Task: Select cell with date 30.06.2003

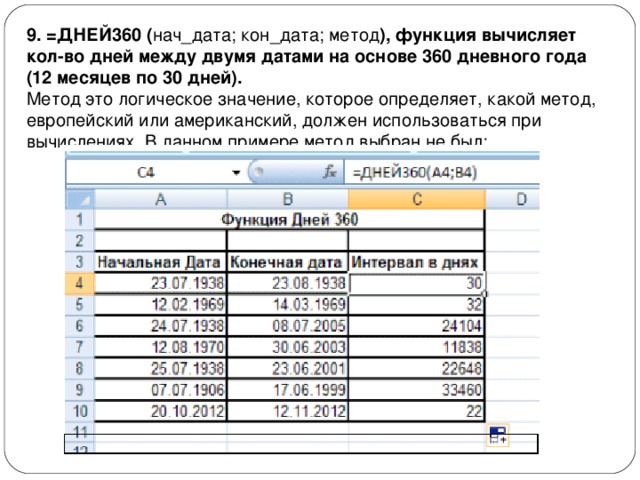Action: click(288, 347)
